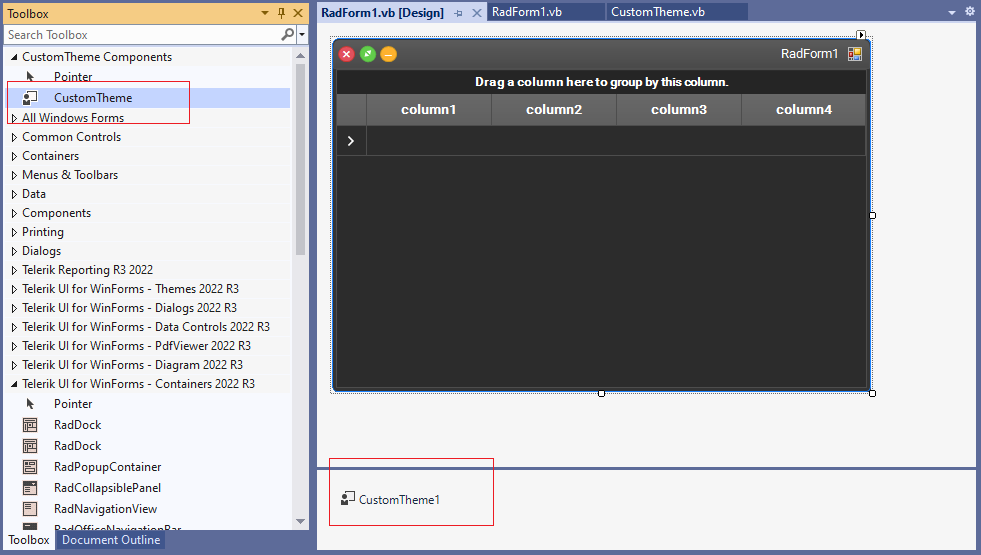Click in the Search Toolbox field
This screenshot has height=555, width=981.
click(x=143, y=35)
